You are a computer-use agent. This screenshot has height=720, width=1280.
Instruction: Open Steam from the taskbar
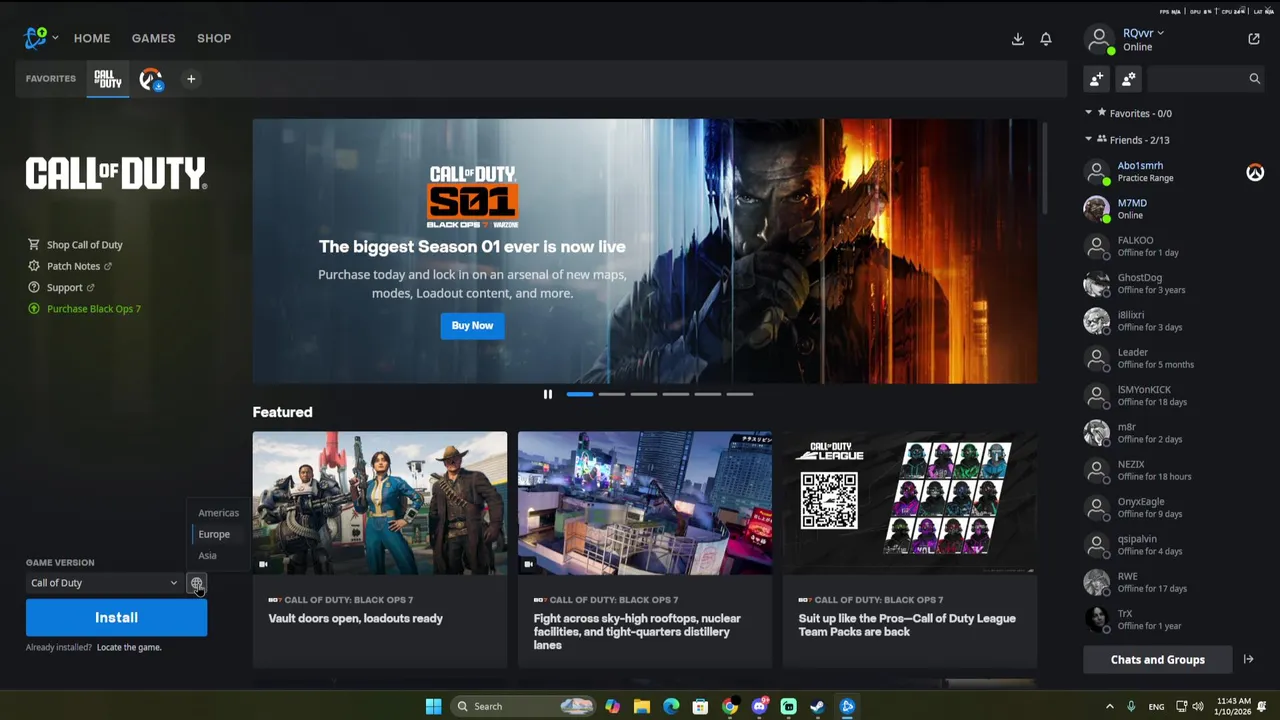point(817,706)
